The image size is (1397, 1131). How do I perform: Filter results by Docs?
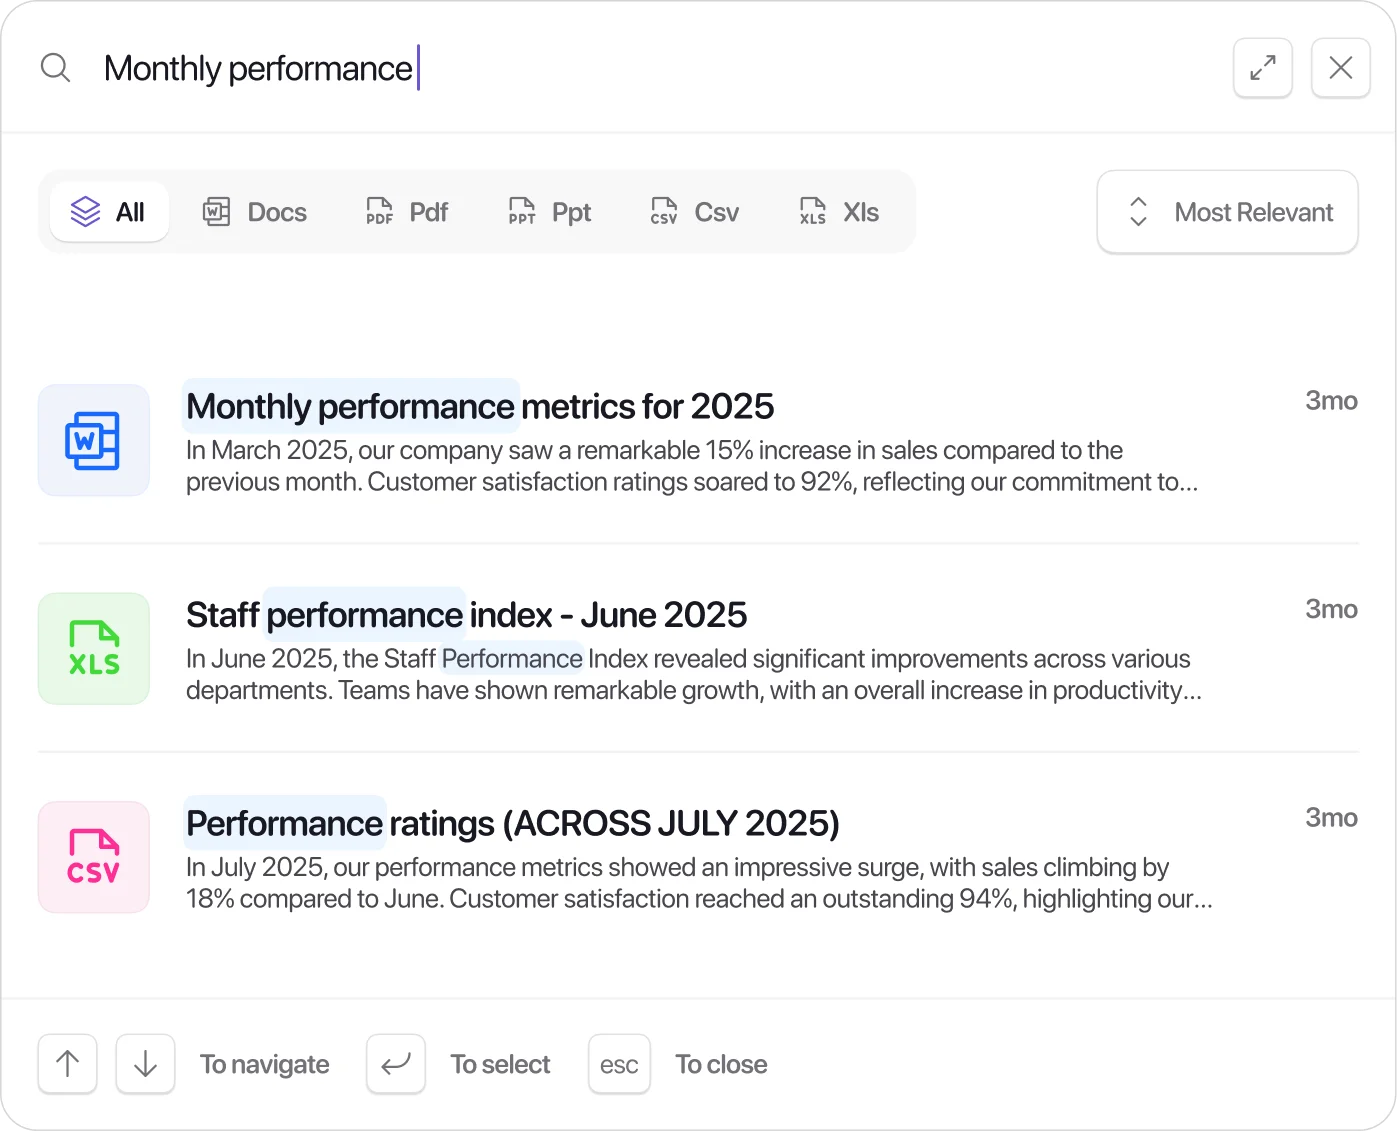pyautogui.click(x=255, y=212)
